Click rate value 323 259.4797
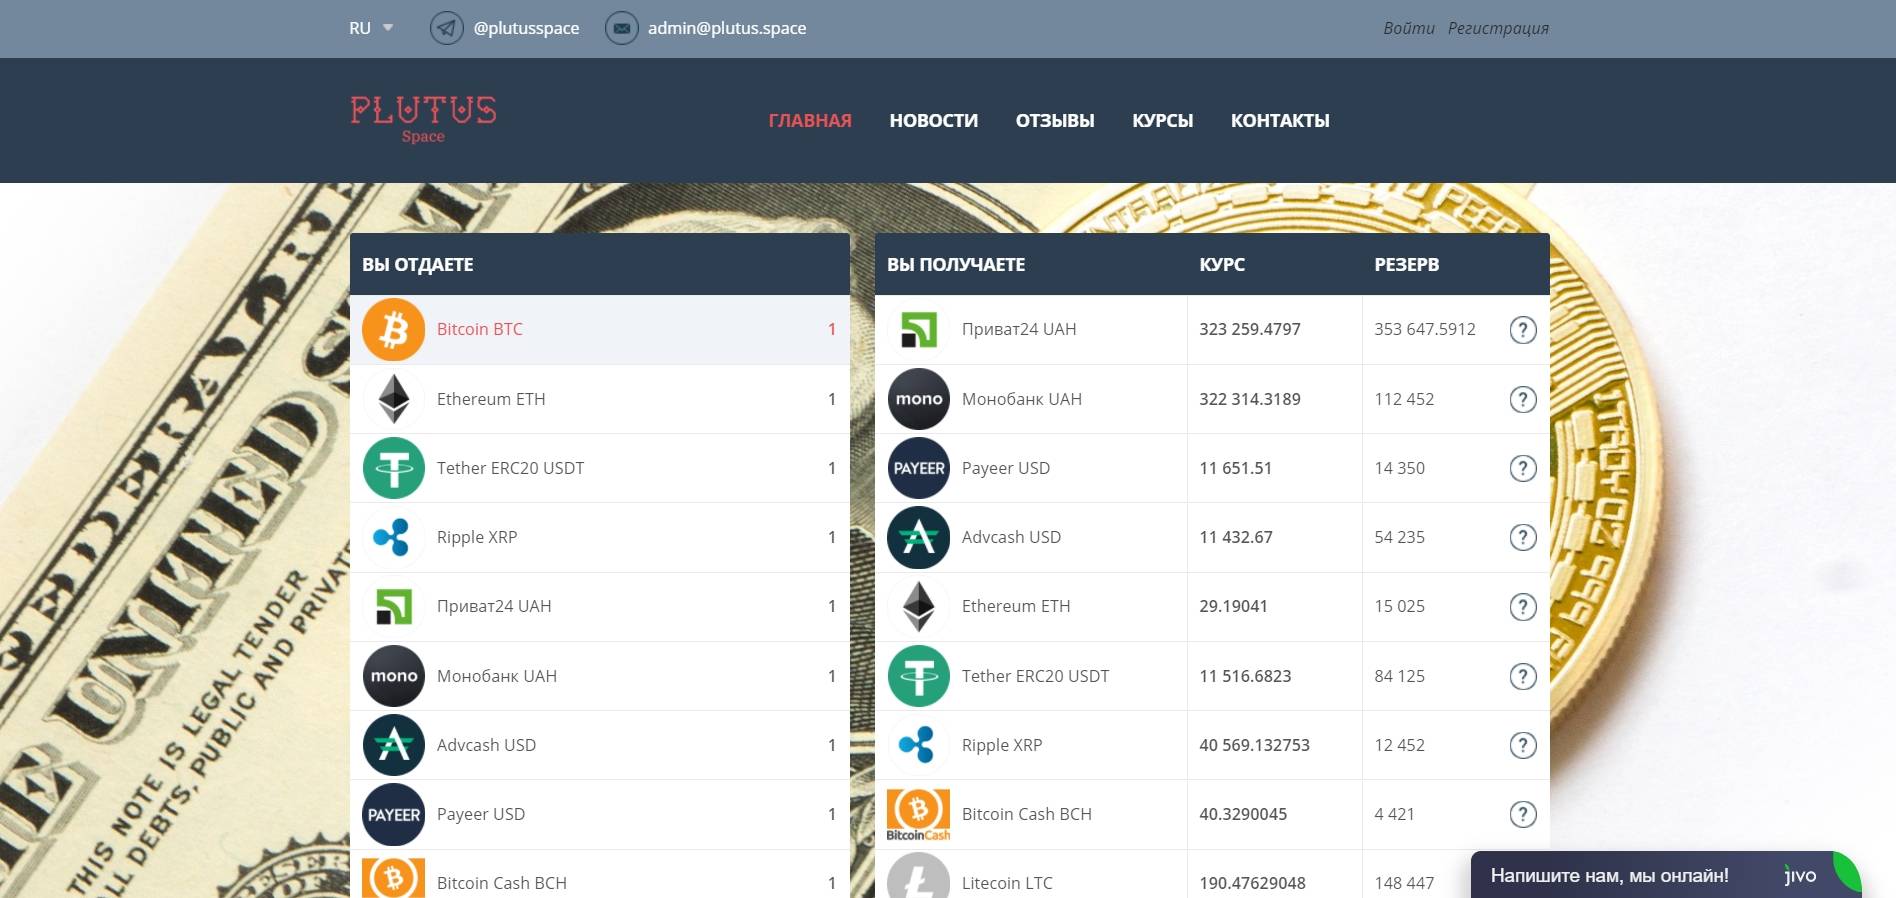Screen dimensions: 1896x898 point(1250,329)
